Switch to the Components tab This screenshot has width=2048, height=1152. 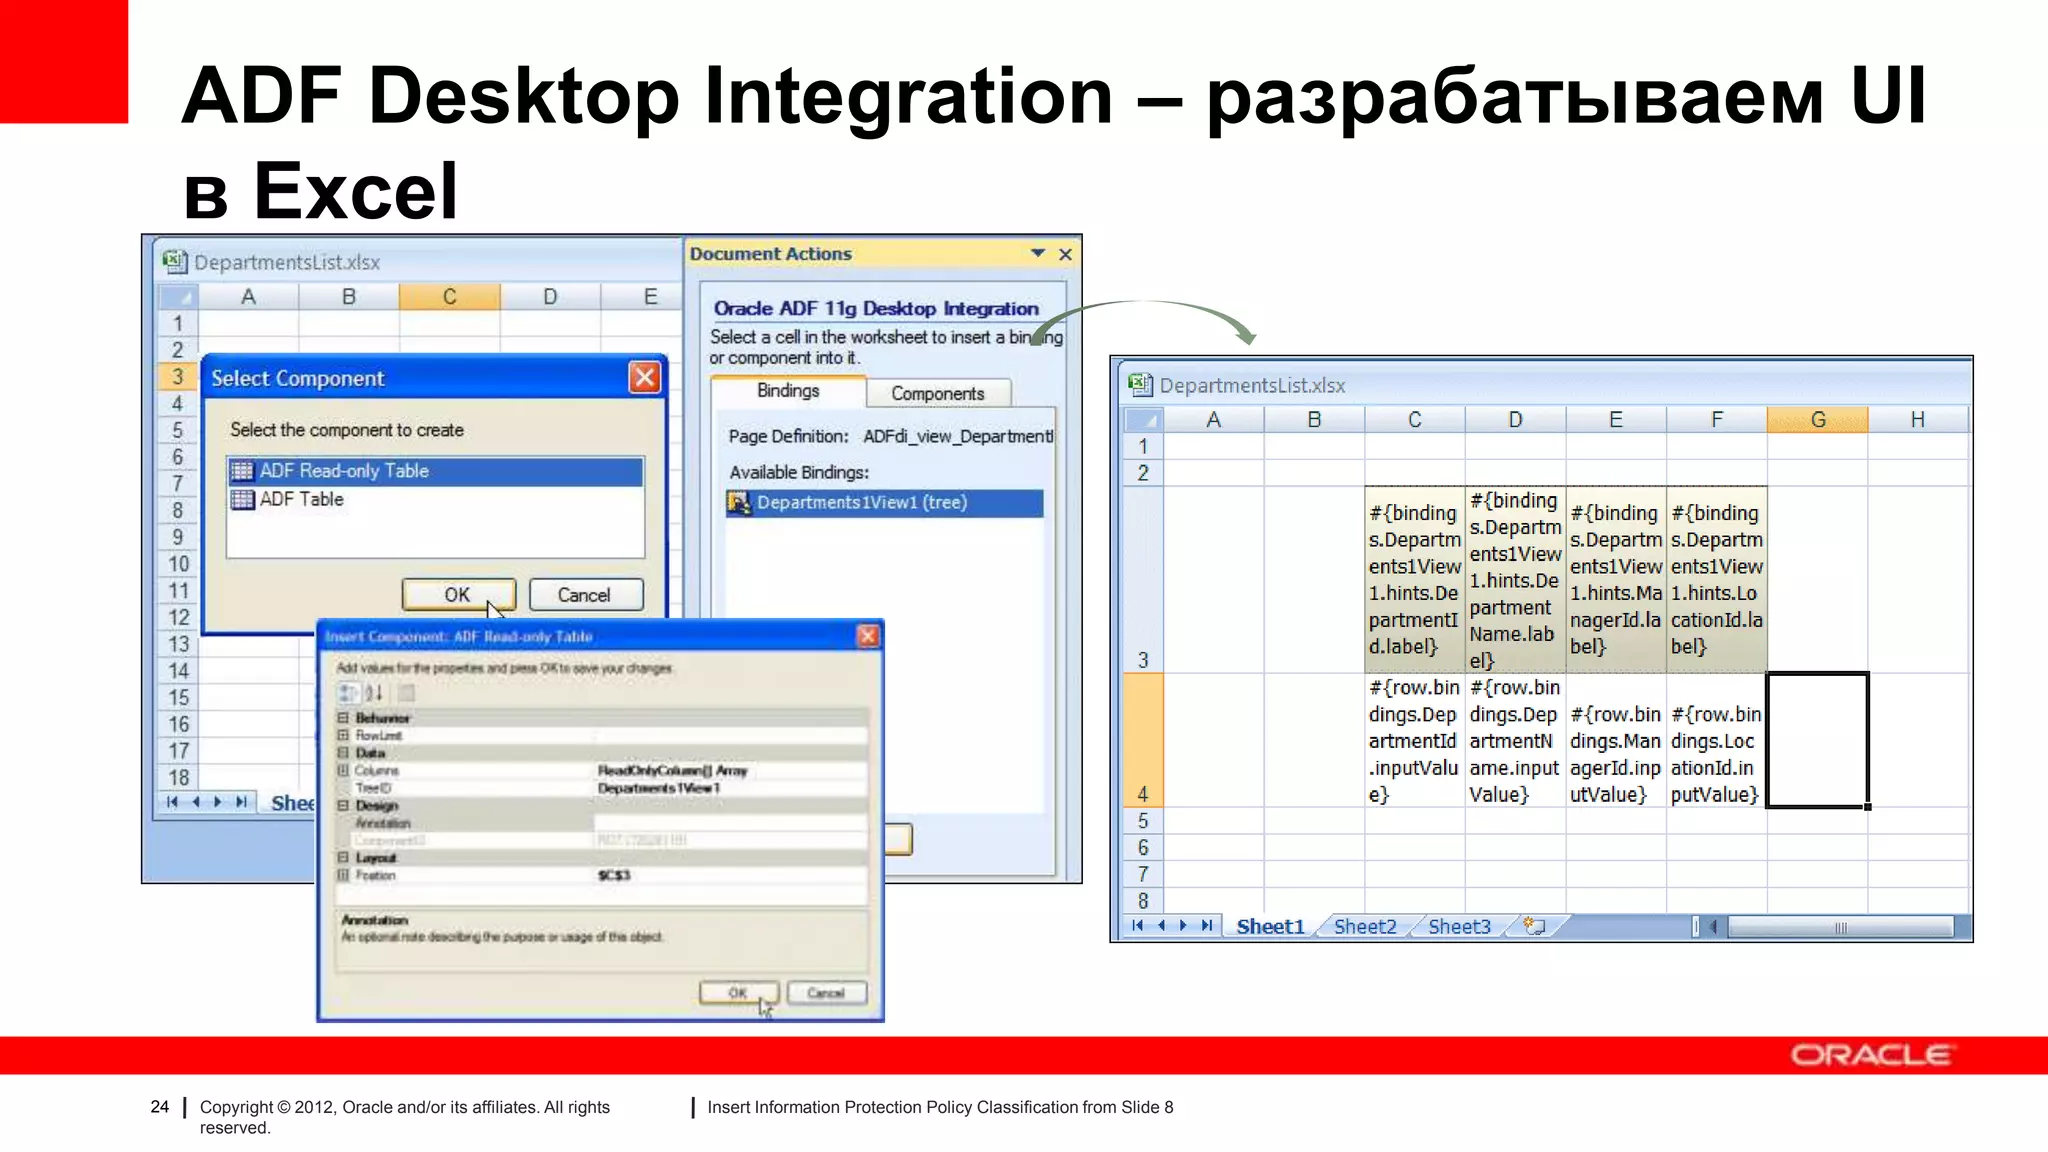click(x=938, y=393)
